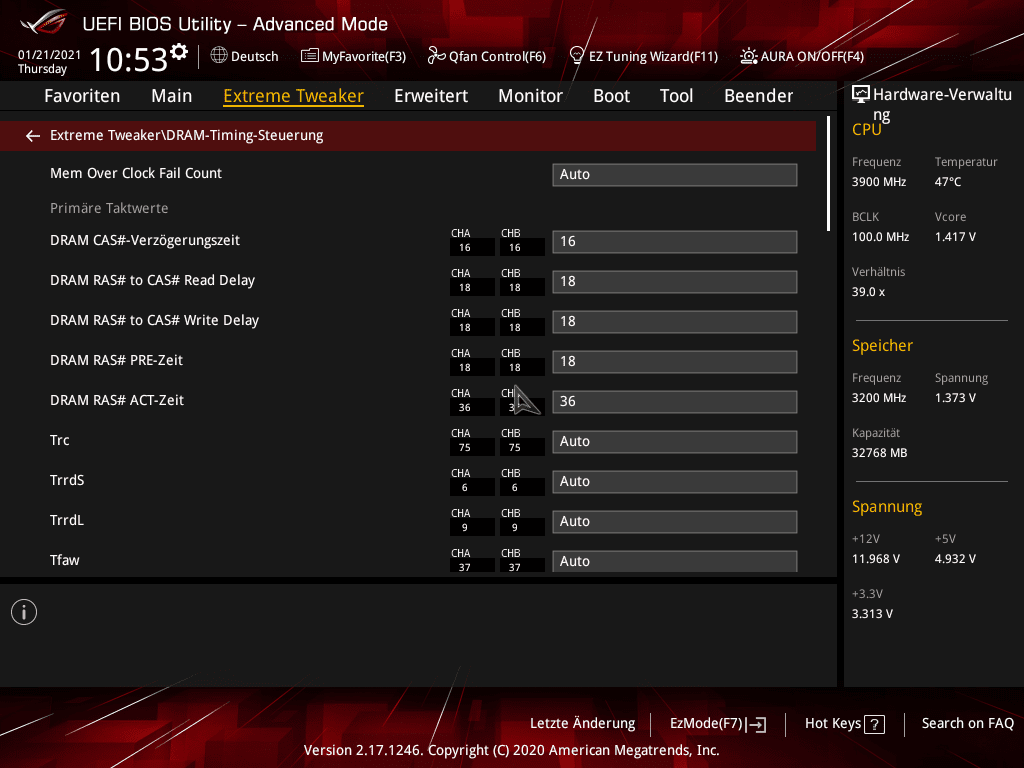Click Extreme Tweaker\DRAM-Timing-Steuerung breadcrumb
The width and height of the screenshot is (1024, 768).
(187, 135)
